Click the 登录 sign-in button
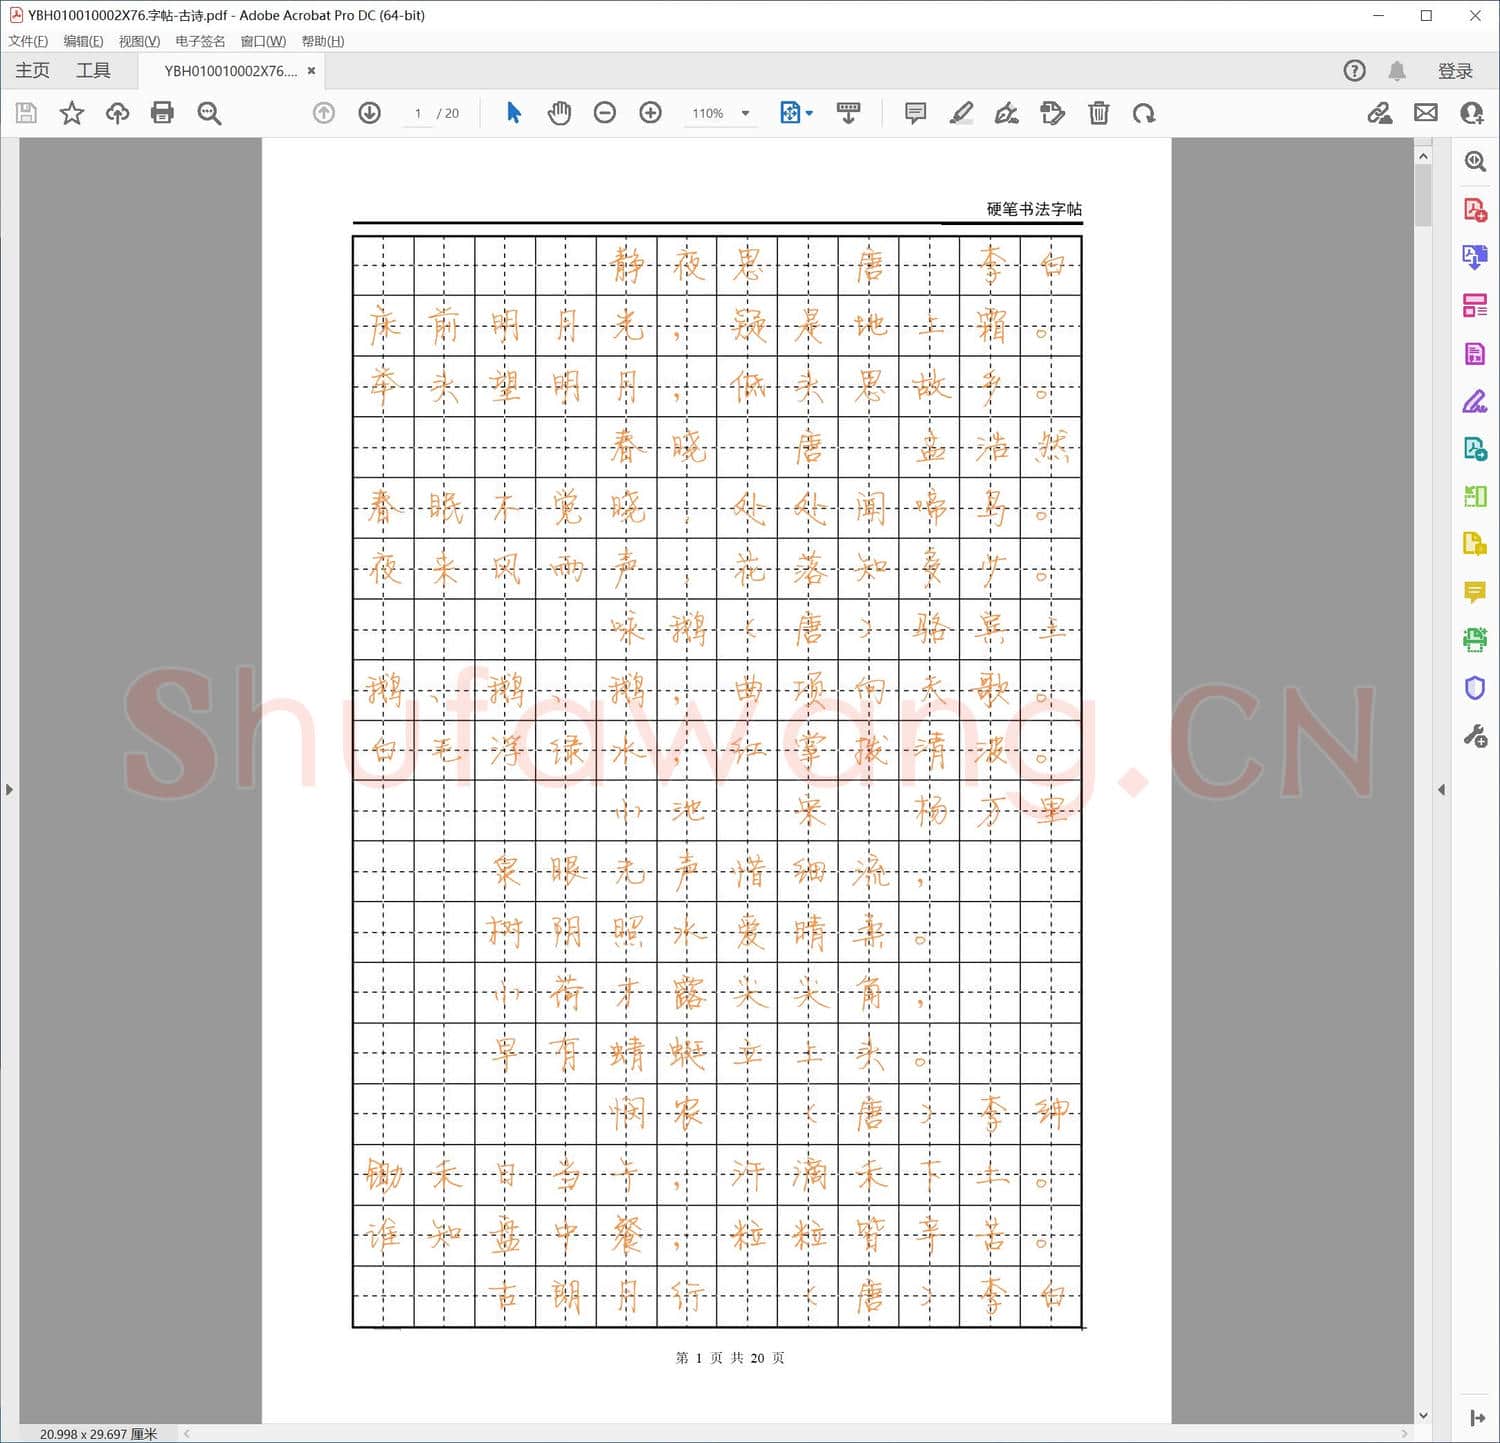 (x=1455, y=71)
